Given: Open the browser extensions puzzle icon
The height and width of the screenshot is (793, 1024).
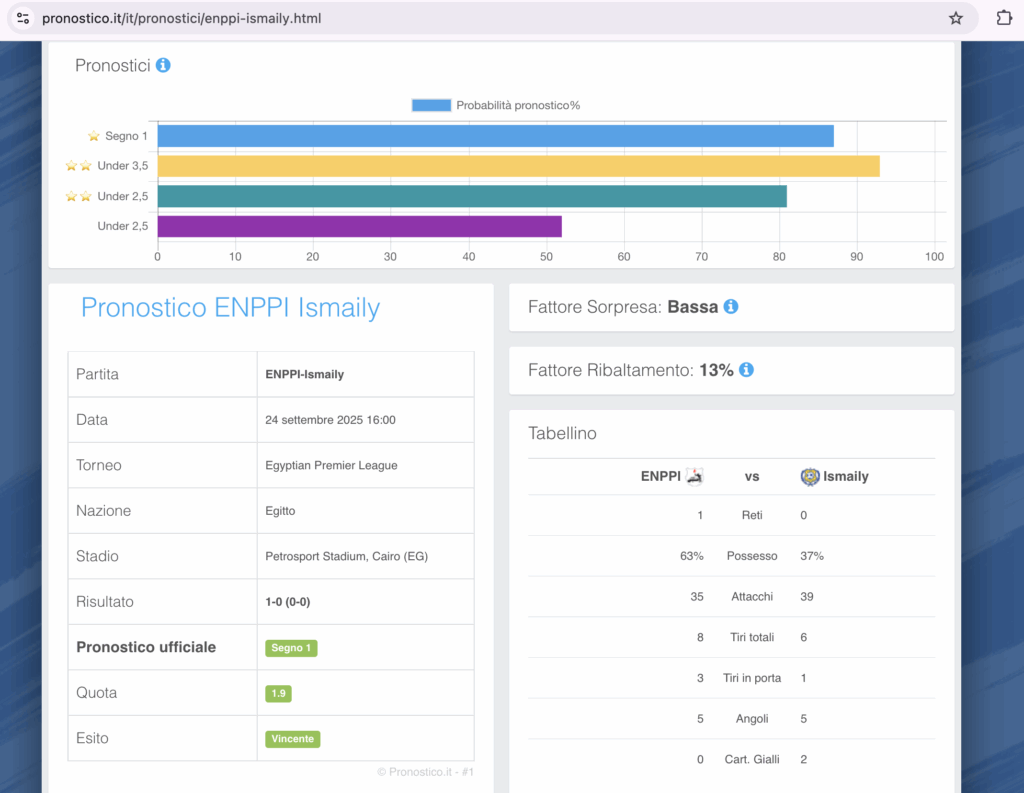Looking at the screenshot, I should pyautogui.click(x=1004, y=18).
